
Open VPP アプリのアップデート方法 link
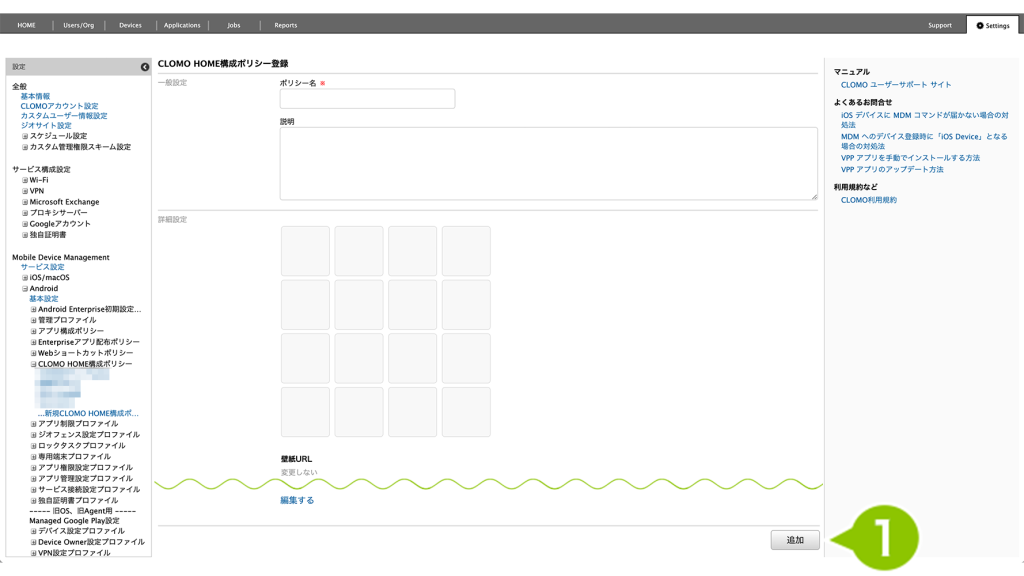pyautogui.click(x=892, y=170)
